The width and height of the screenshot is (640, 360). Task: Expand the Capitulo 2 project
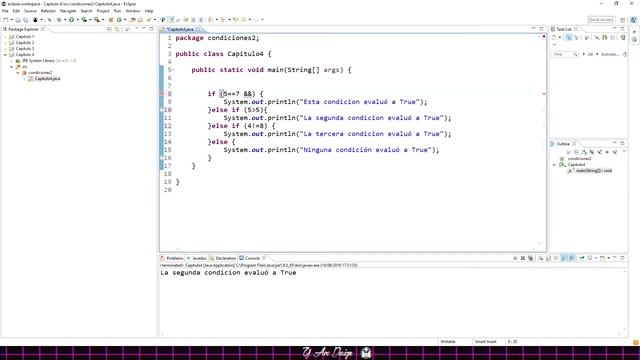[5, 42]
